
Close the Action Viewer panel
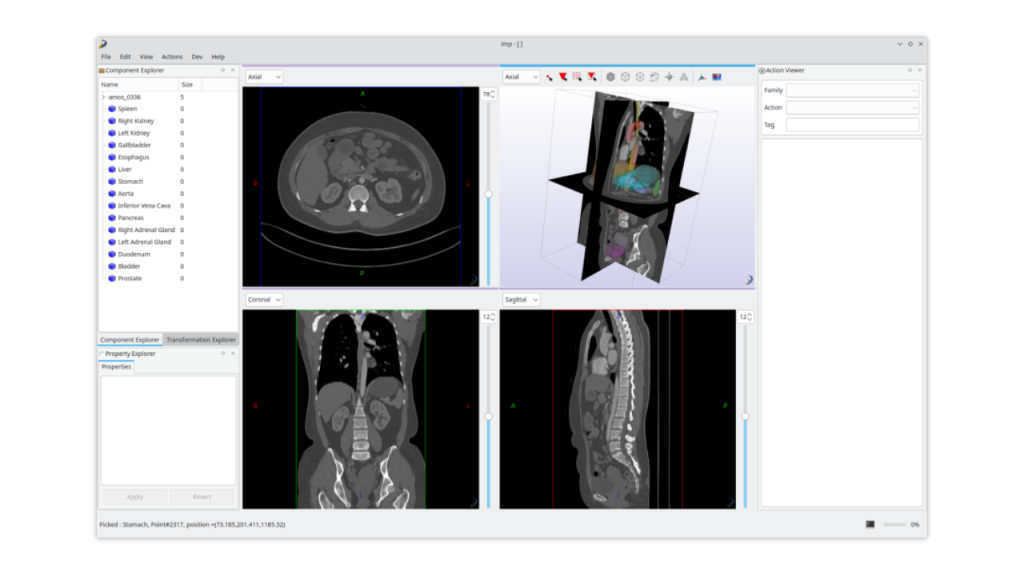click(921, 71)
